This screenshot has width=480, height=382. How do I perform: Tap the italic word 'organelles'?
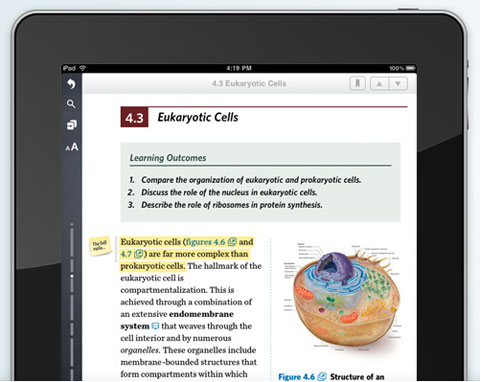(x=140, y=350)
